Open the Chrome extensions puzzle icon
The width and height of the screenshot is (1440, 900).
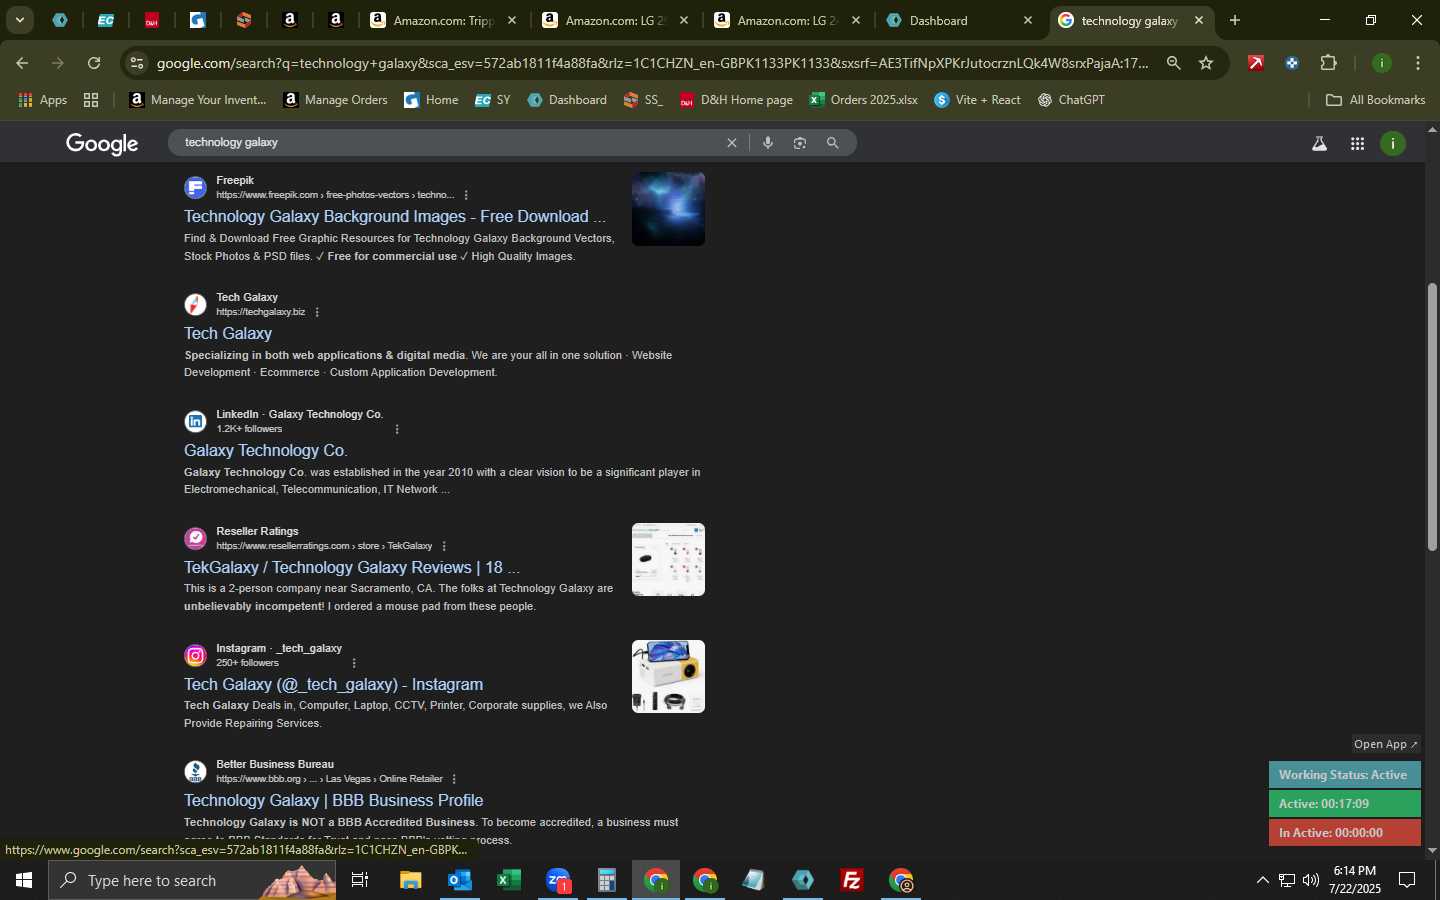coord(1328,63)
